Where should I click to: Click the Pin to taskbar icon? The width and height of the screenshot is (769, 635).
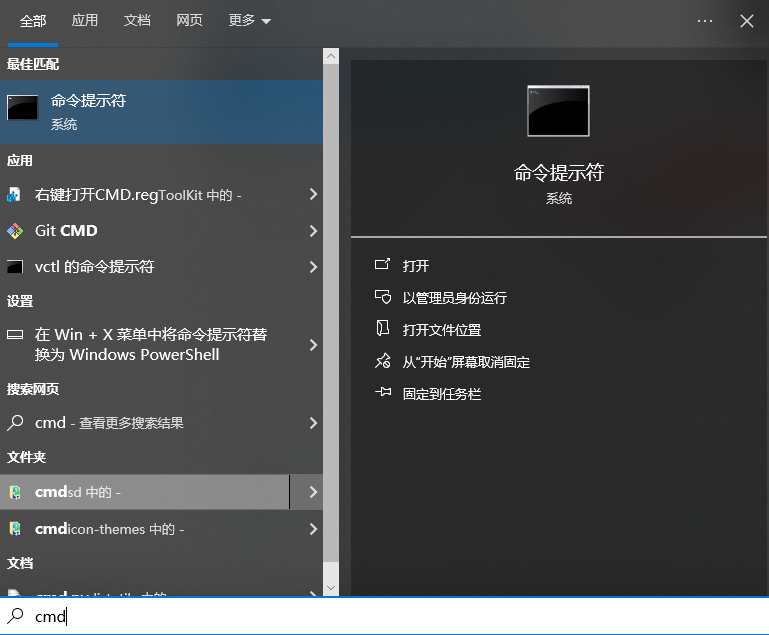coord(382,393)
